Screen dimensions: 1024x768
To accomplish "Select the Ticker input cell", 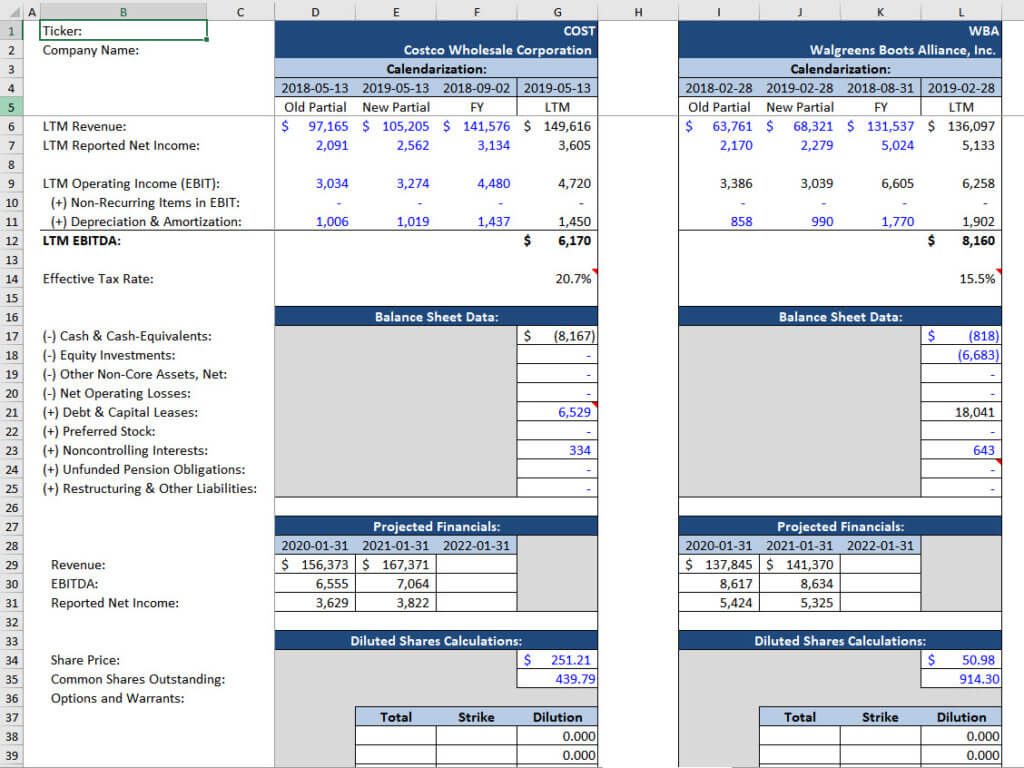I will coord(123,30).
